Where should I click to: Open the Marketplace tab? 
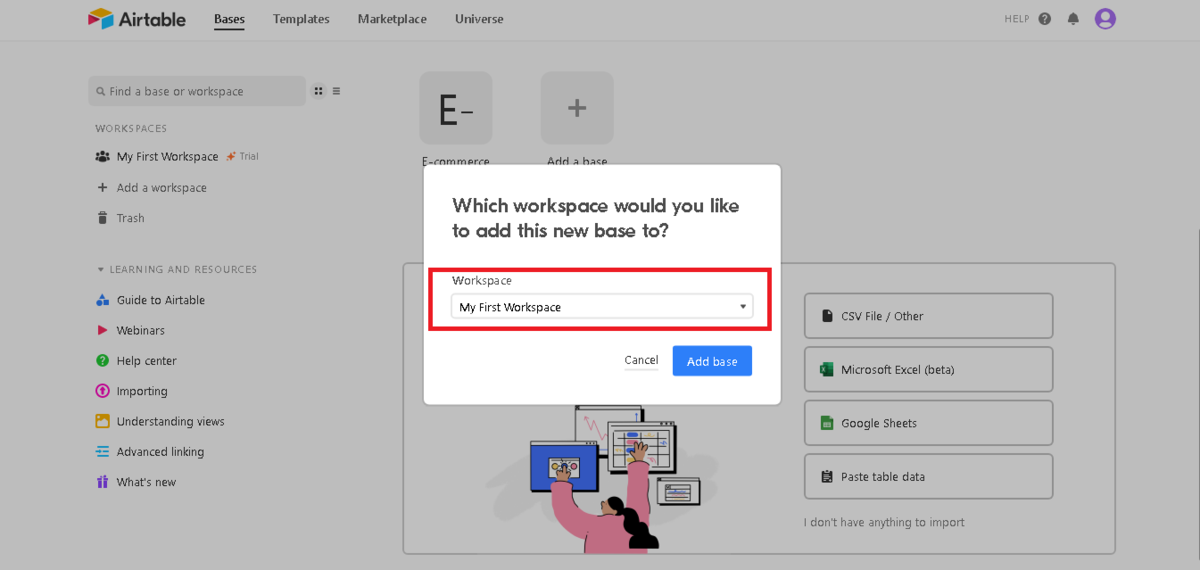pos(392,19)
